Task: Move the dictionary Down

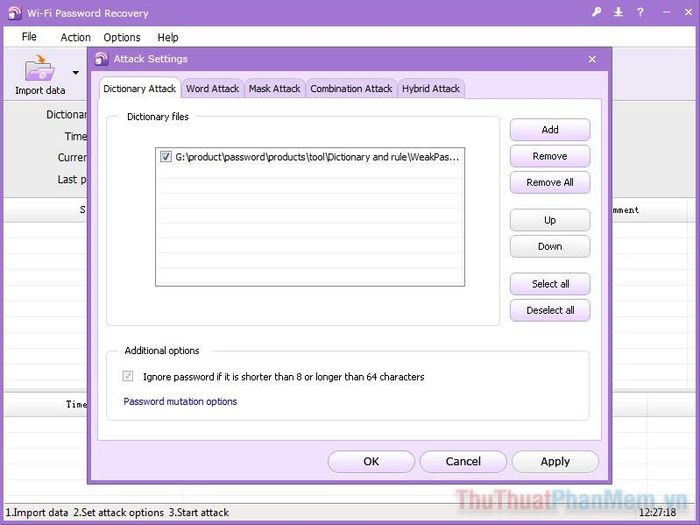Action: click(x=550, y=246)
